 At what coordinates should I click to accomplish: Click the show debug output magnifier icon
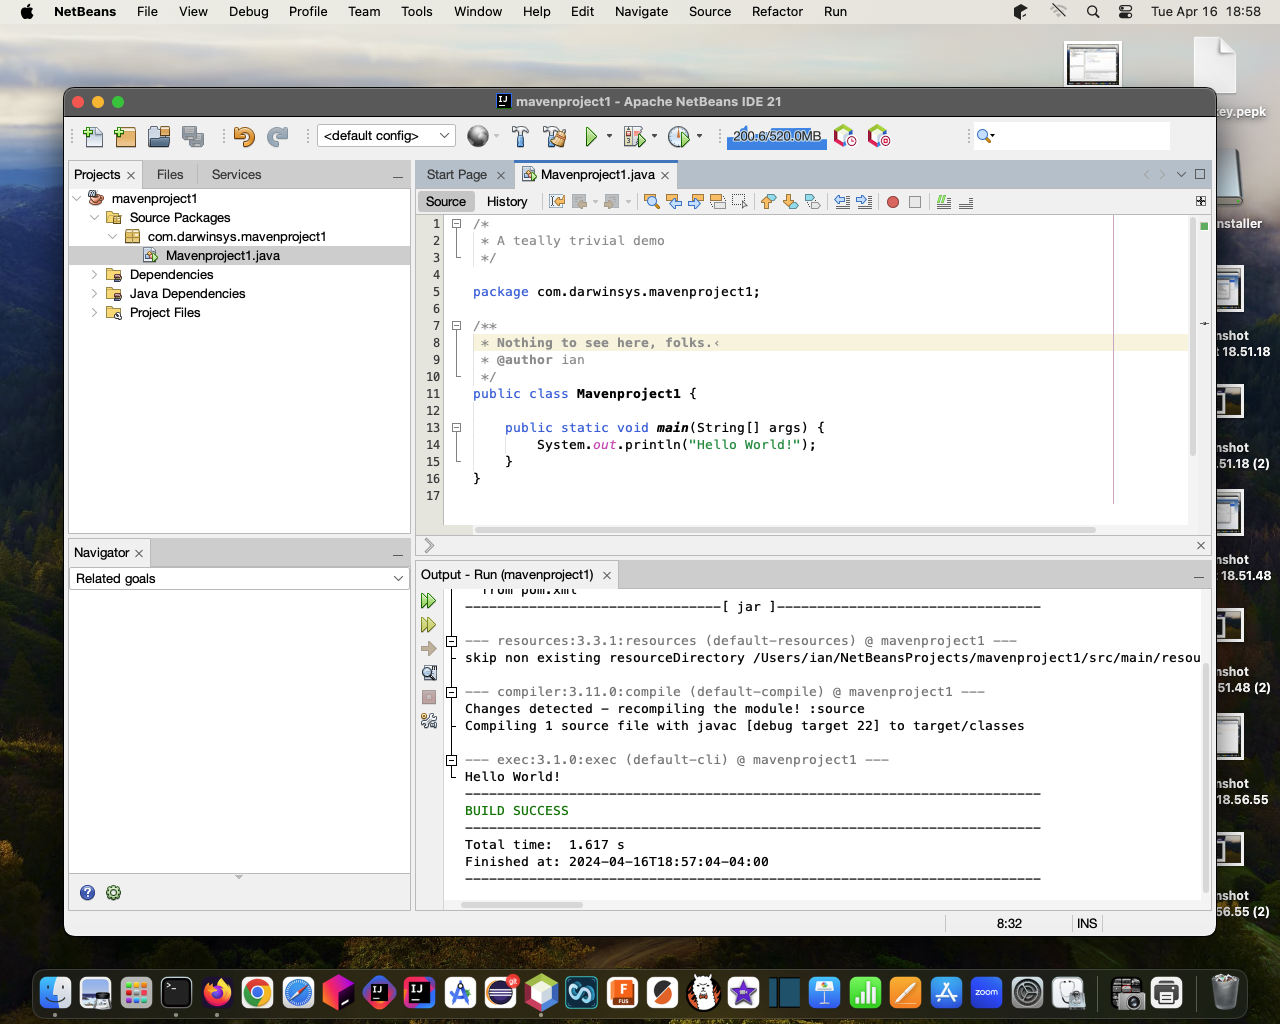(x=429, y=673)
